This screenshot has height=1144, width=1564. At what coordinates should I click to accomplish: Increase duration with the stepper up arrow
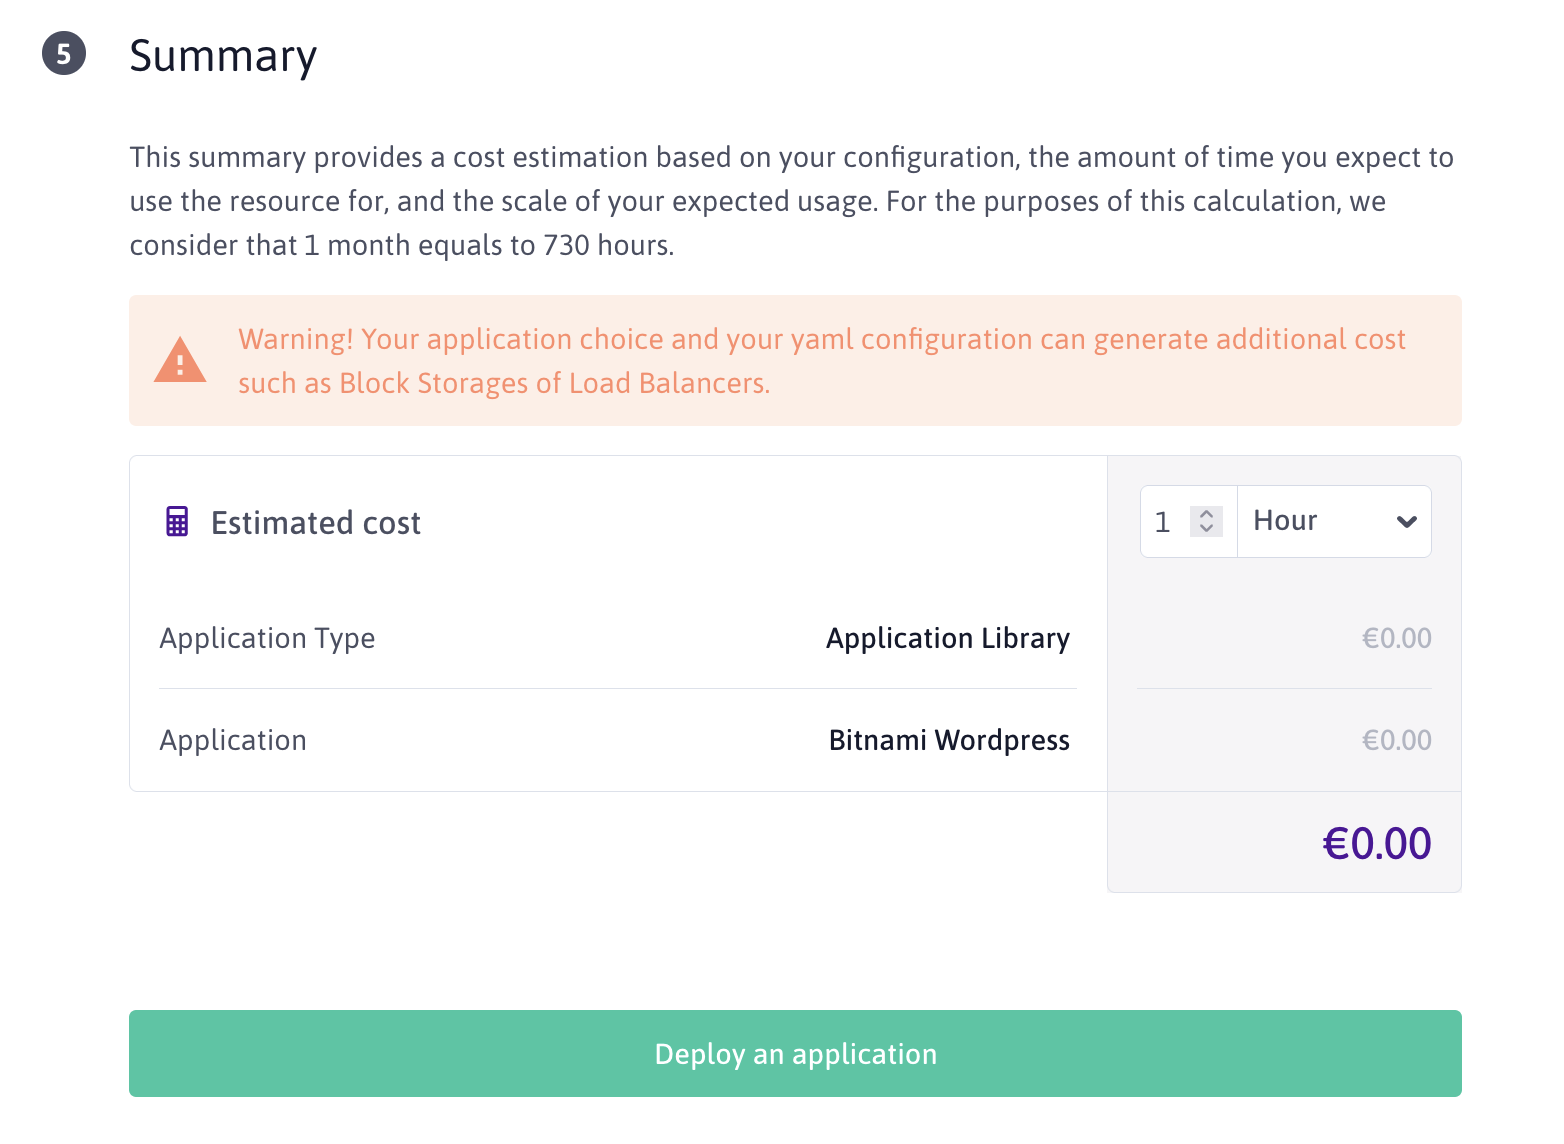click(1206, 514)
